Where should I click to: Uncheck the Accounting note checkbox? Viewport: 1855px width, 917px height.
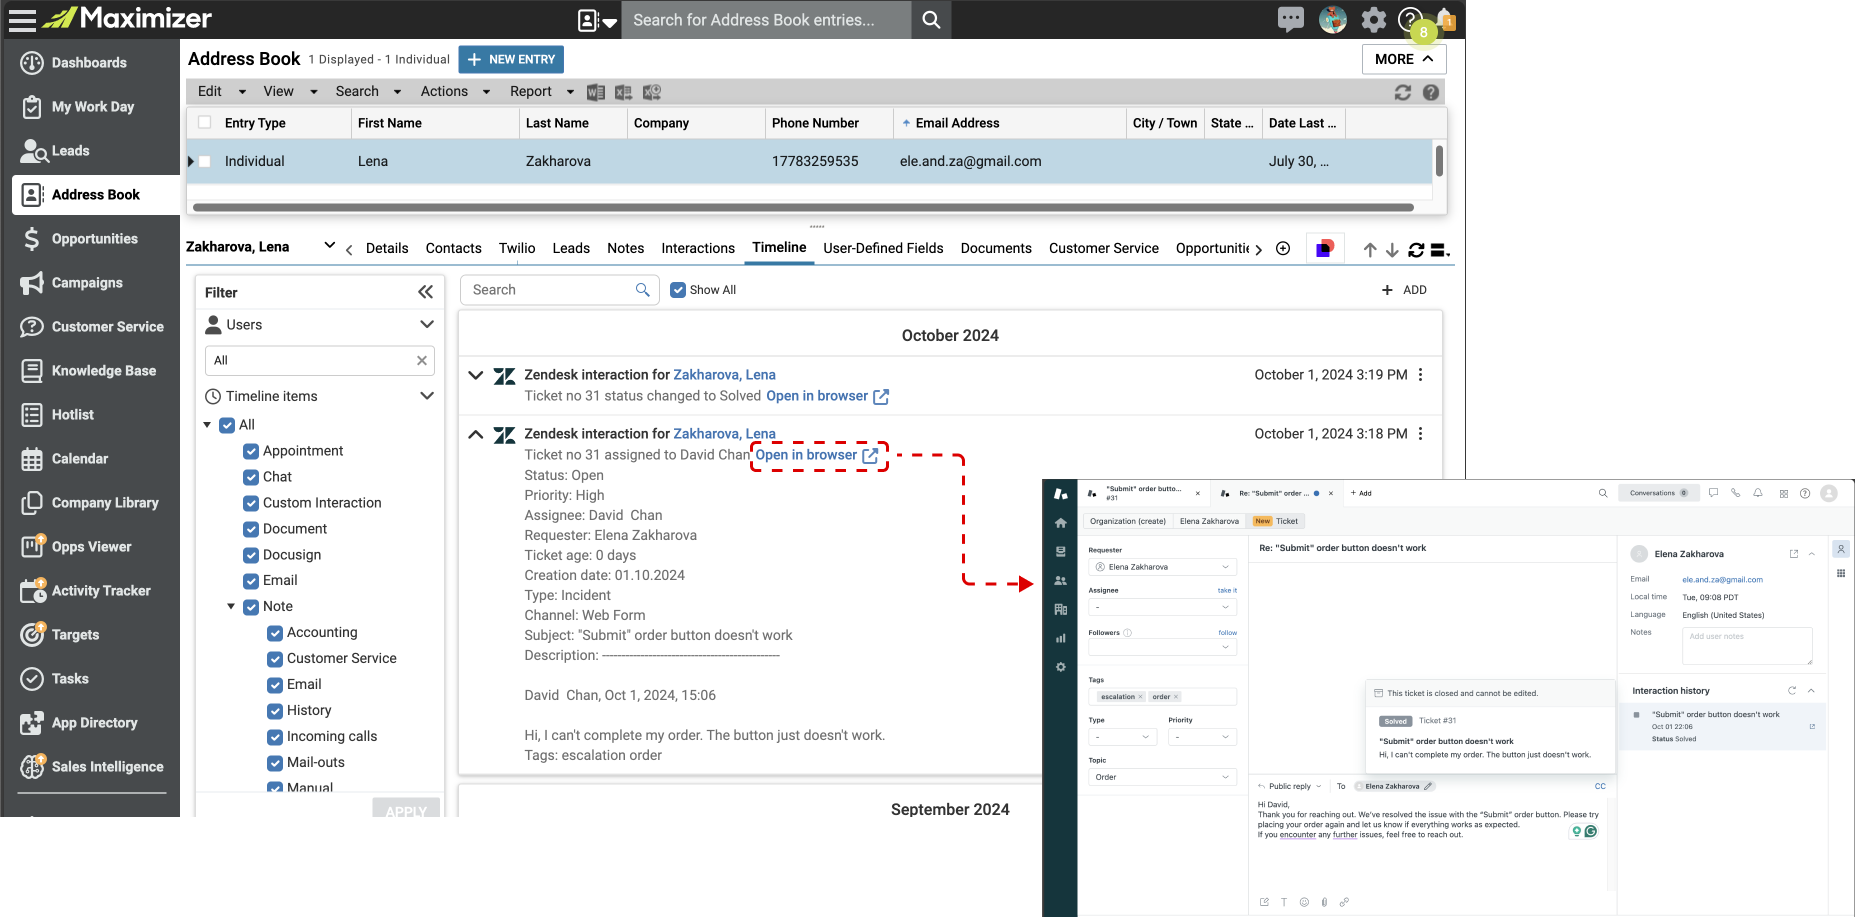coord(275,633)
